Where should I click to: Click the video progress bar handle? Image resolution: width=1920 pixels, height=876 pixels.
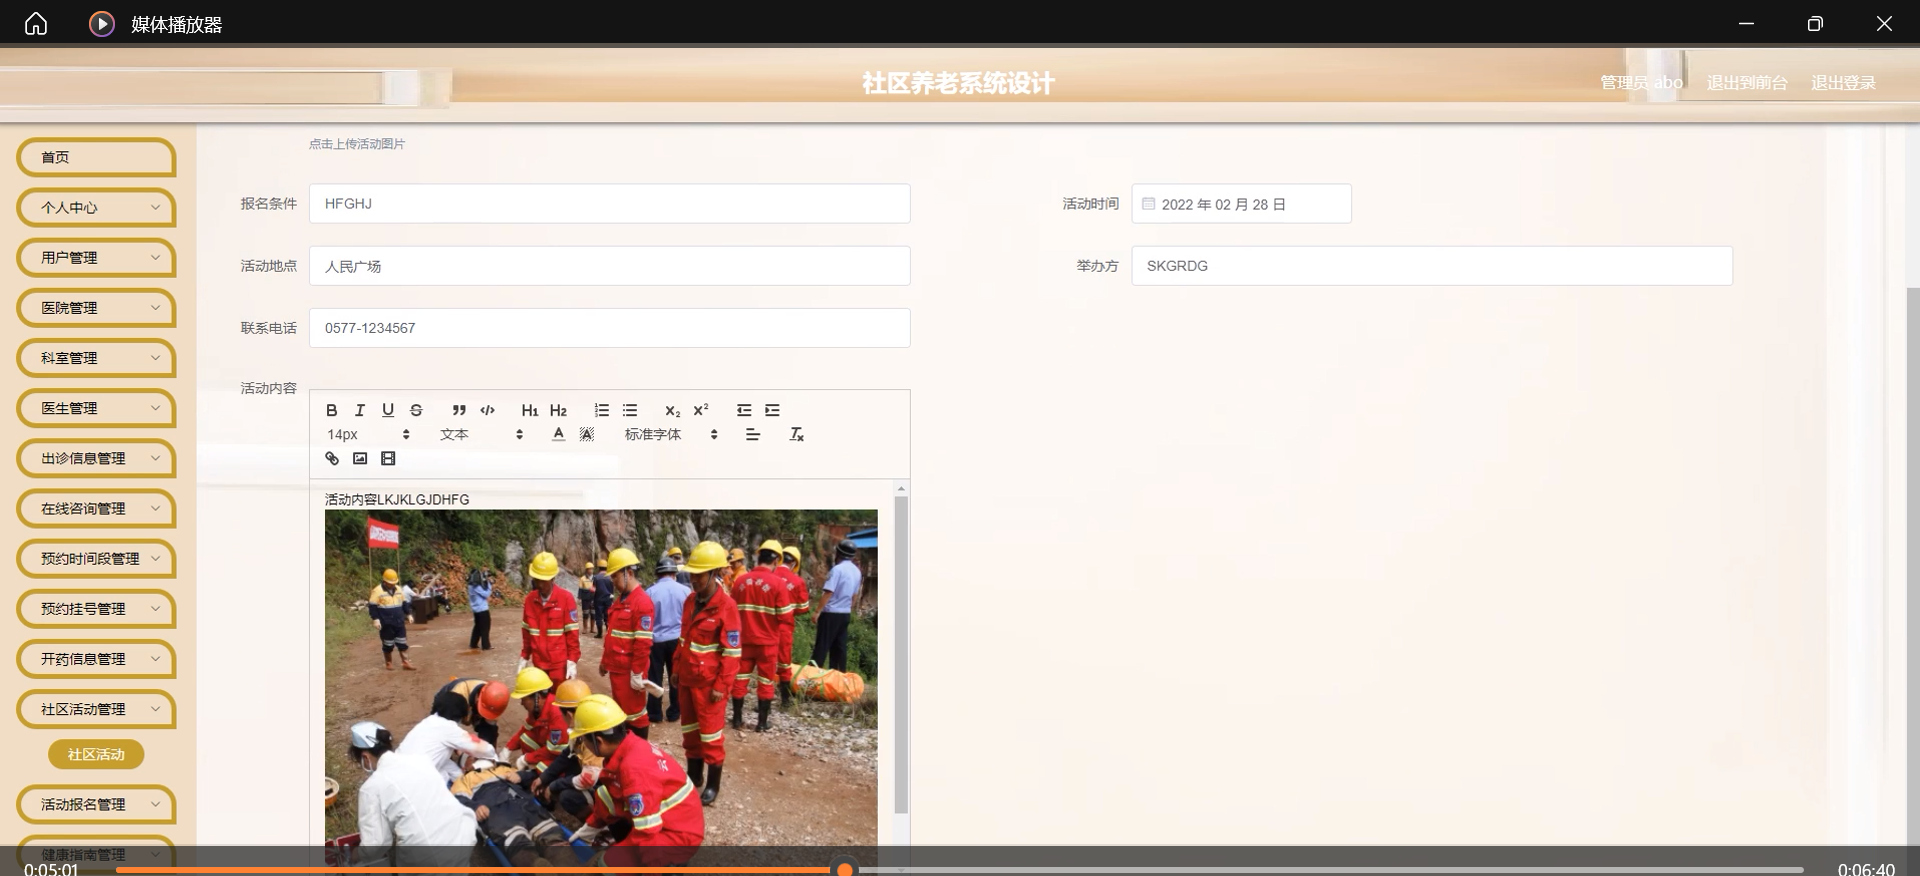(x=845, y=870)
